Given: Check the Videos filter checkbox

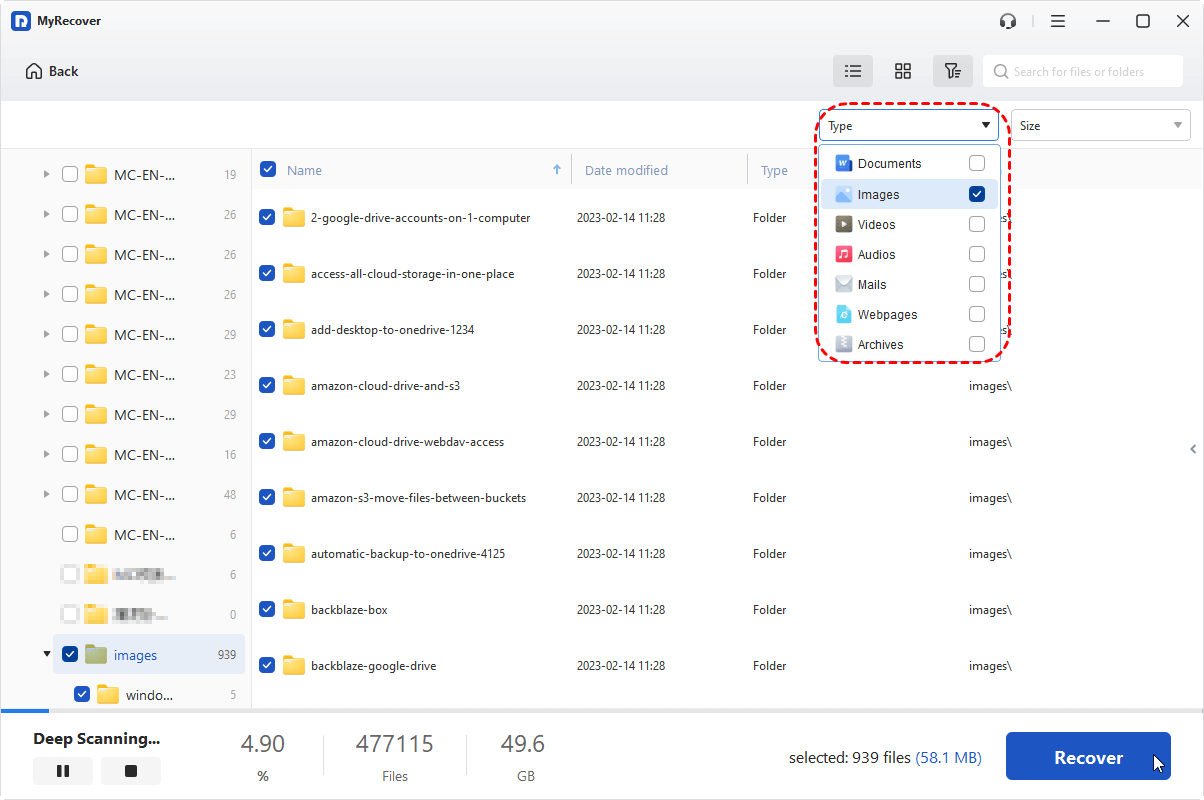Looking at the screenshot, I should (977, 224).
